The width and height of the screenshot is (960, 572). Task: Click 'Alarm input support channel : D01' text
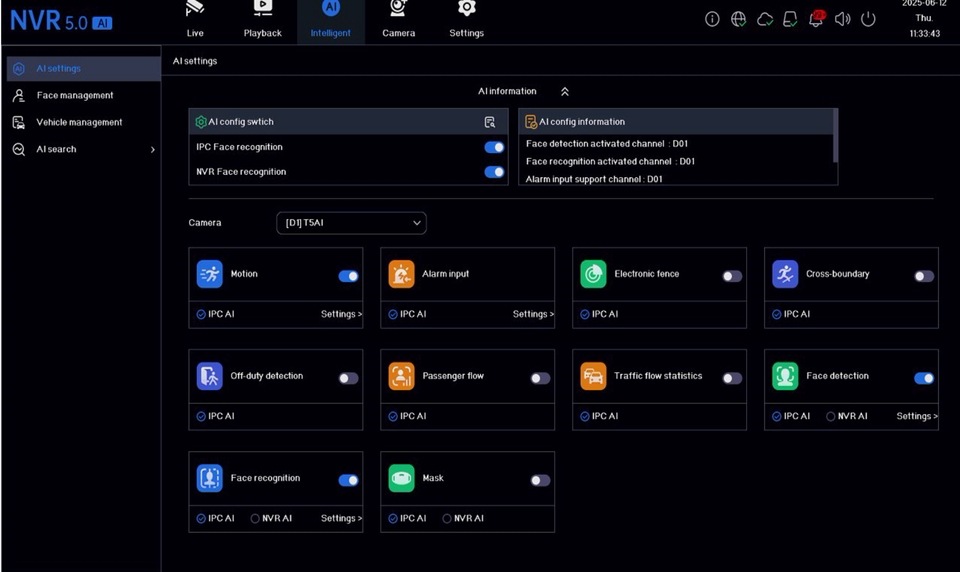[594, 179]
